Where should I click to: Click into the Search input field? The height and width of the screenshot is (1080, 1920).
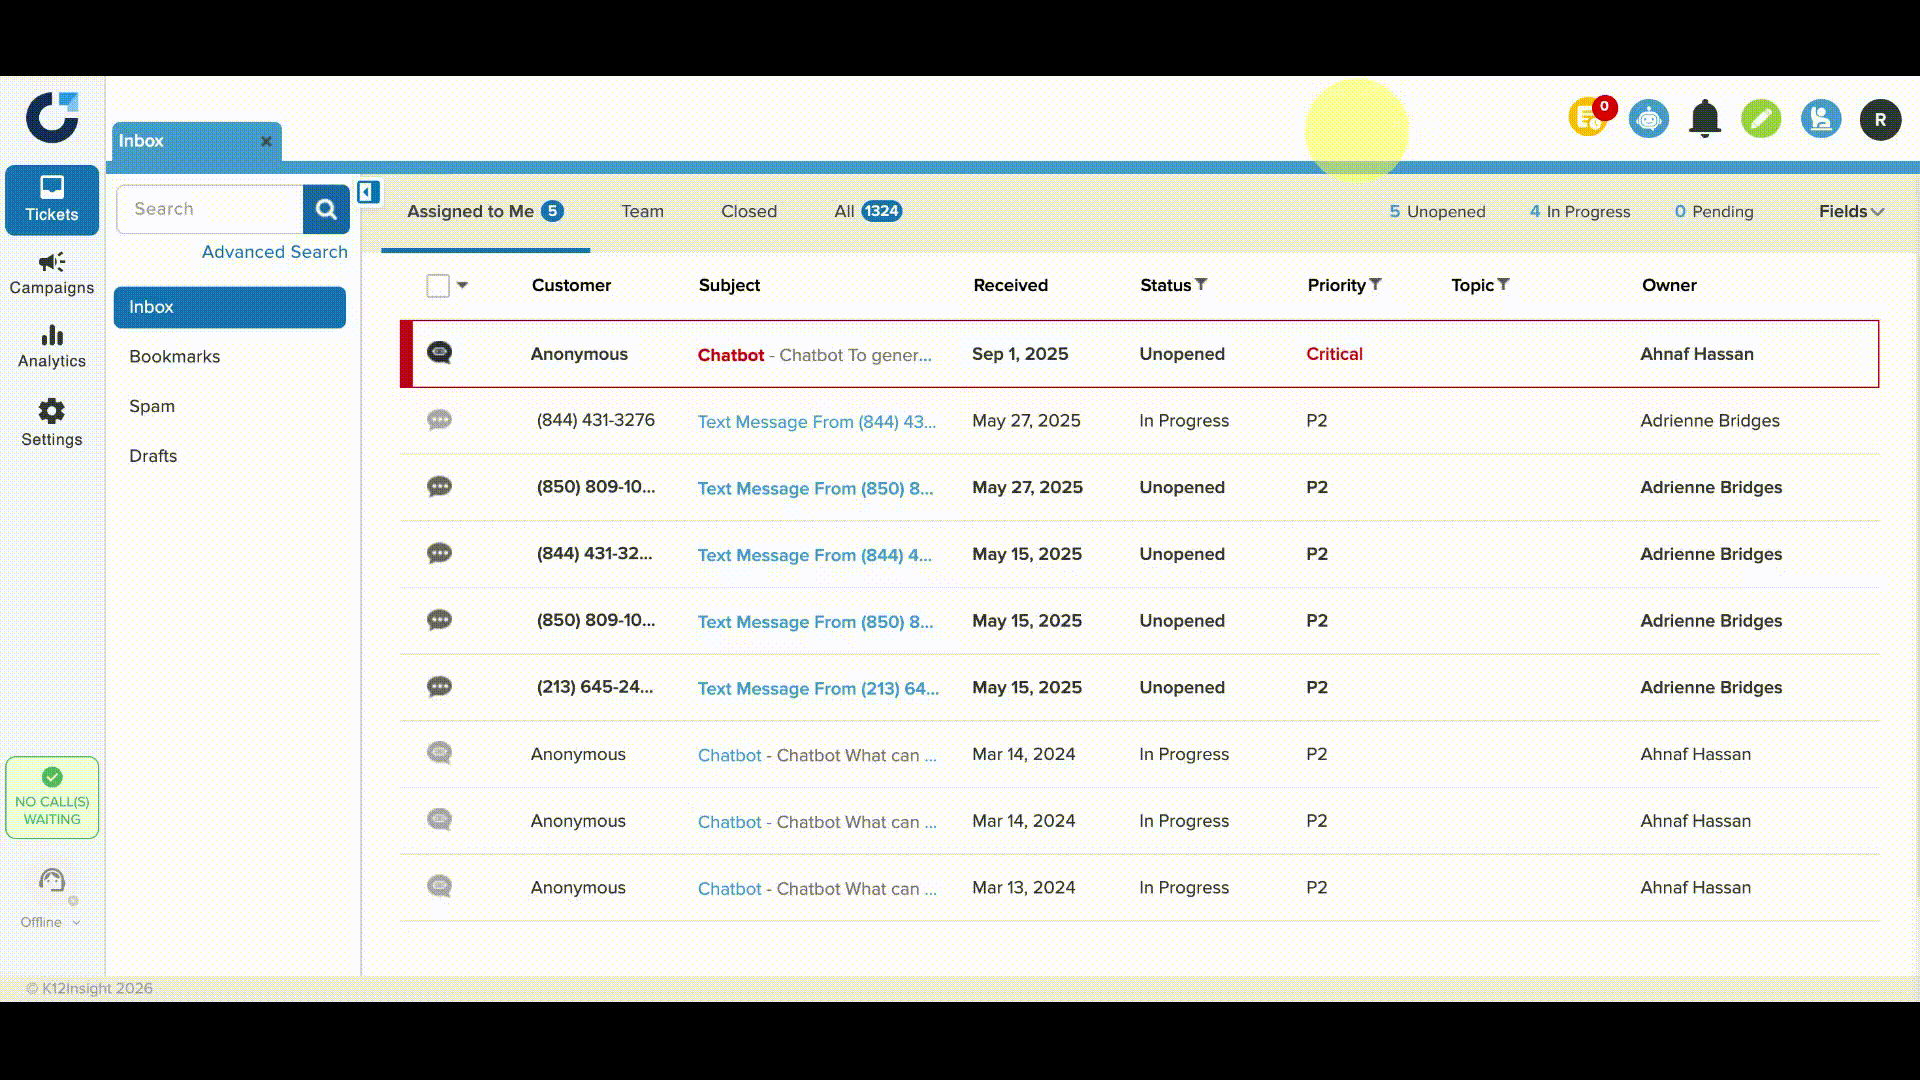[210, 209]
